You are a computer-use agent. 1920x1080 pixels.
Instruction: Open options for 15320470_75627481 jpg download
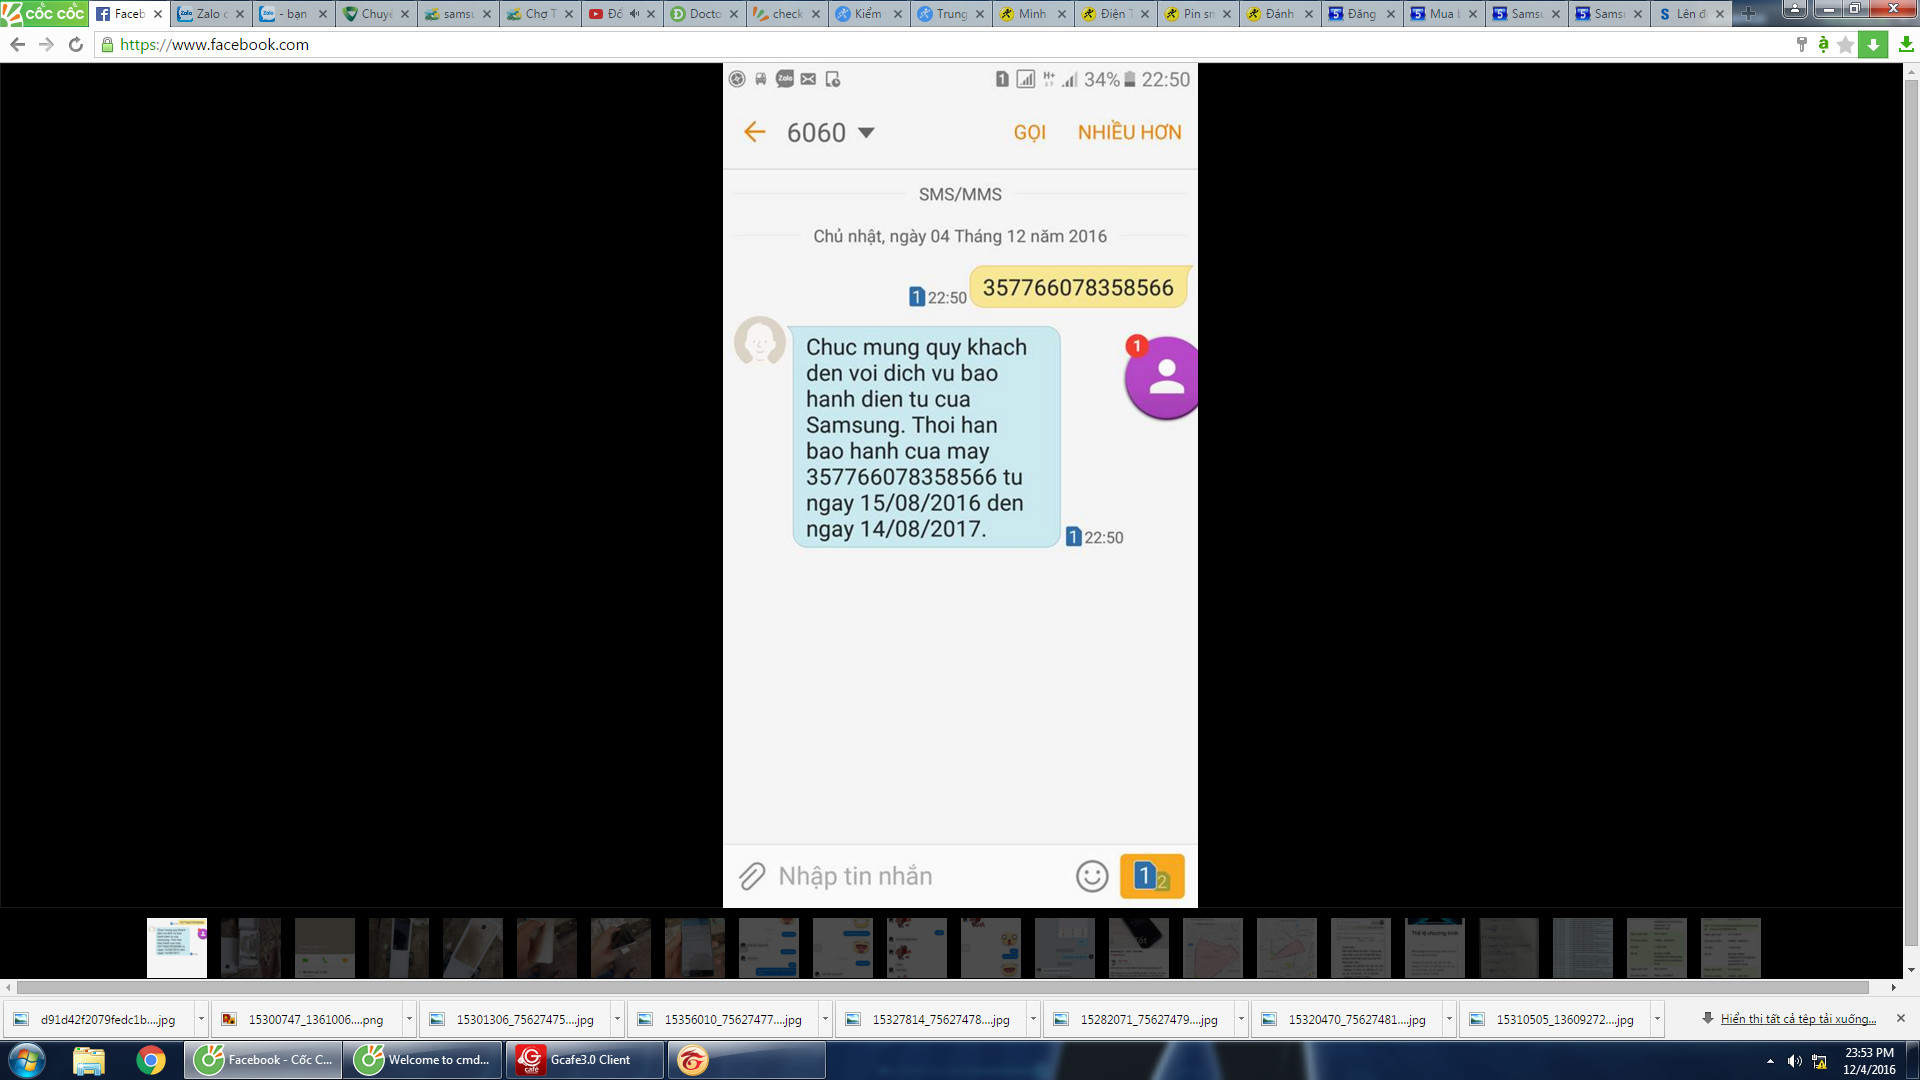tap(1449, 1019)
